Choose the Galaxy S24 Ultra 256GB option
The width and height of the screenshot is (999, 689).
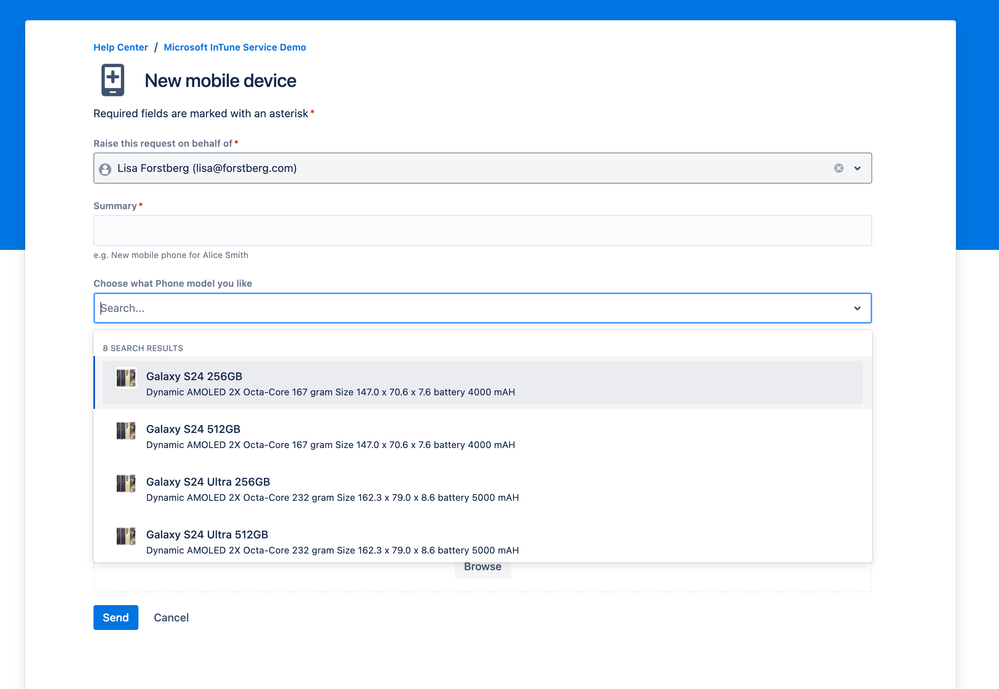click(x=482, y=489)
